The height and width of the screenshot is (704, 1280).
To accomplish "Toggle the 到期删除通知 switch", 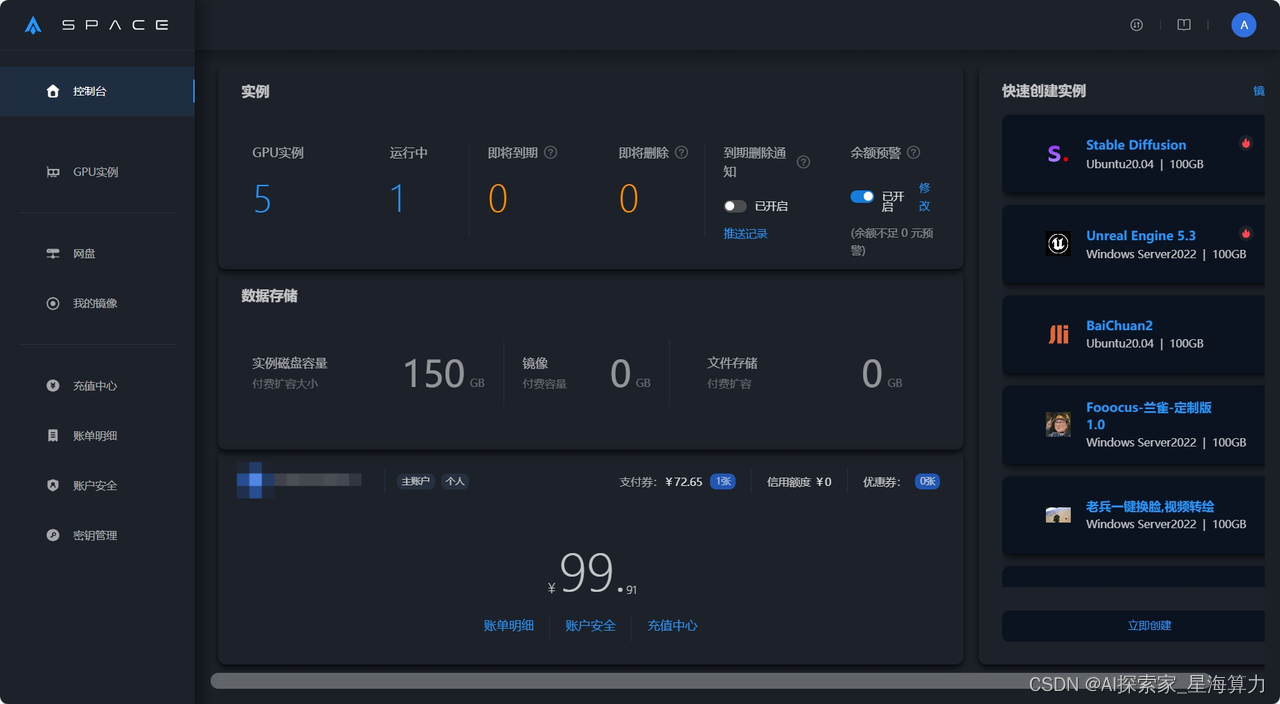I will pyautogui.click(x=735, y=206).
